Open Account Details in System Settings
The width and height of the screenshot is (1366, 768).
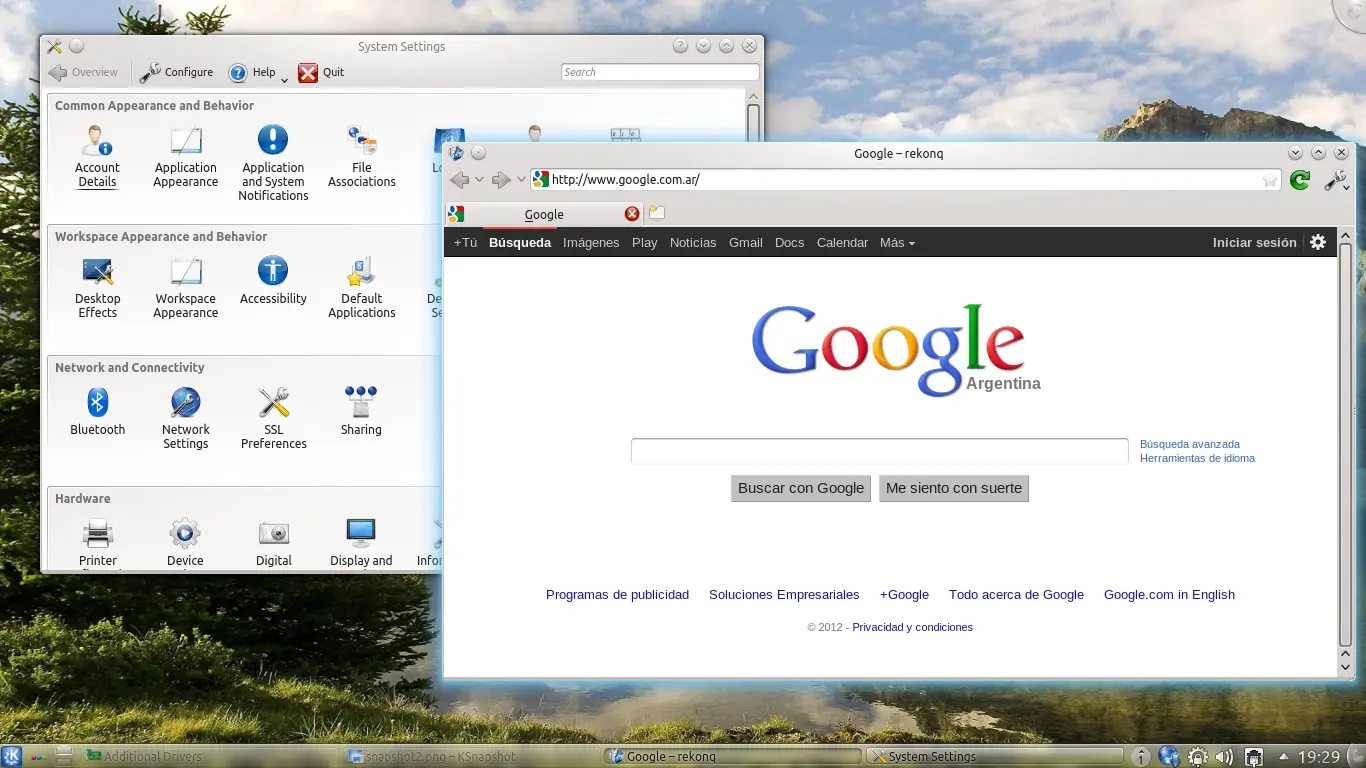(x=97, y=156)
